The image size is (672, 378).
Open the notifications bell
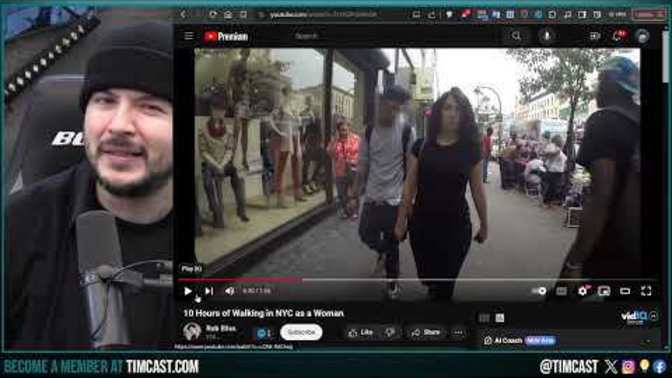(618, 36)
